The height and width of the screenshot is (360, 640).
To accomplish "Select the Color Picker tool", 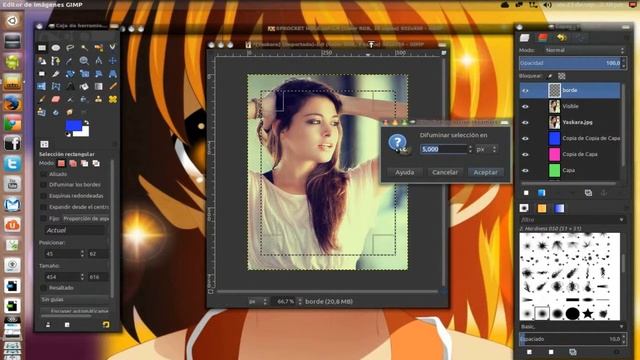I will click(x=70, y=61).
